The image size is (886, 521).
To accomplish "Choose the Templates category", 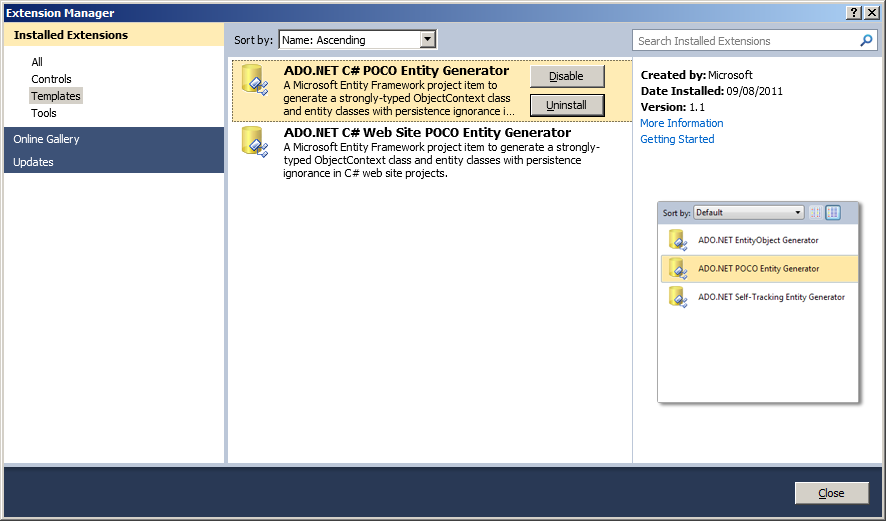I will [x=56, y=96].
